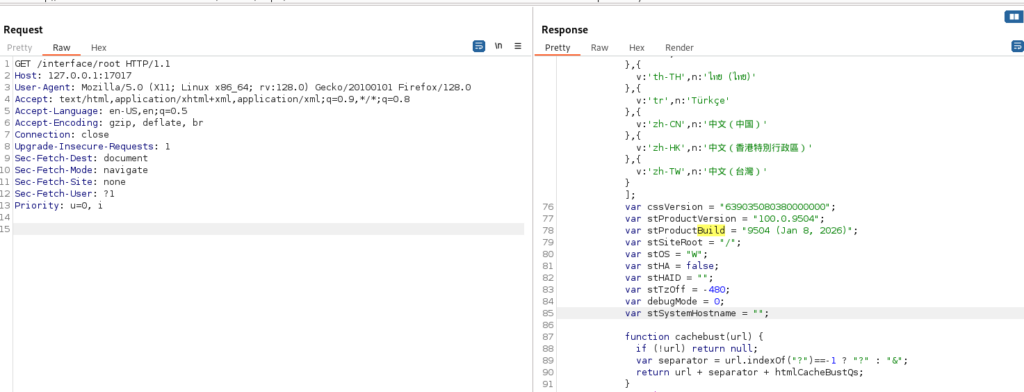Click the split layout icon above Response

click(x=1013, y=16)
